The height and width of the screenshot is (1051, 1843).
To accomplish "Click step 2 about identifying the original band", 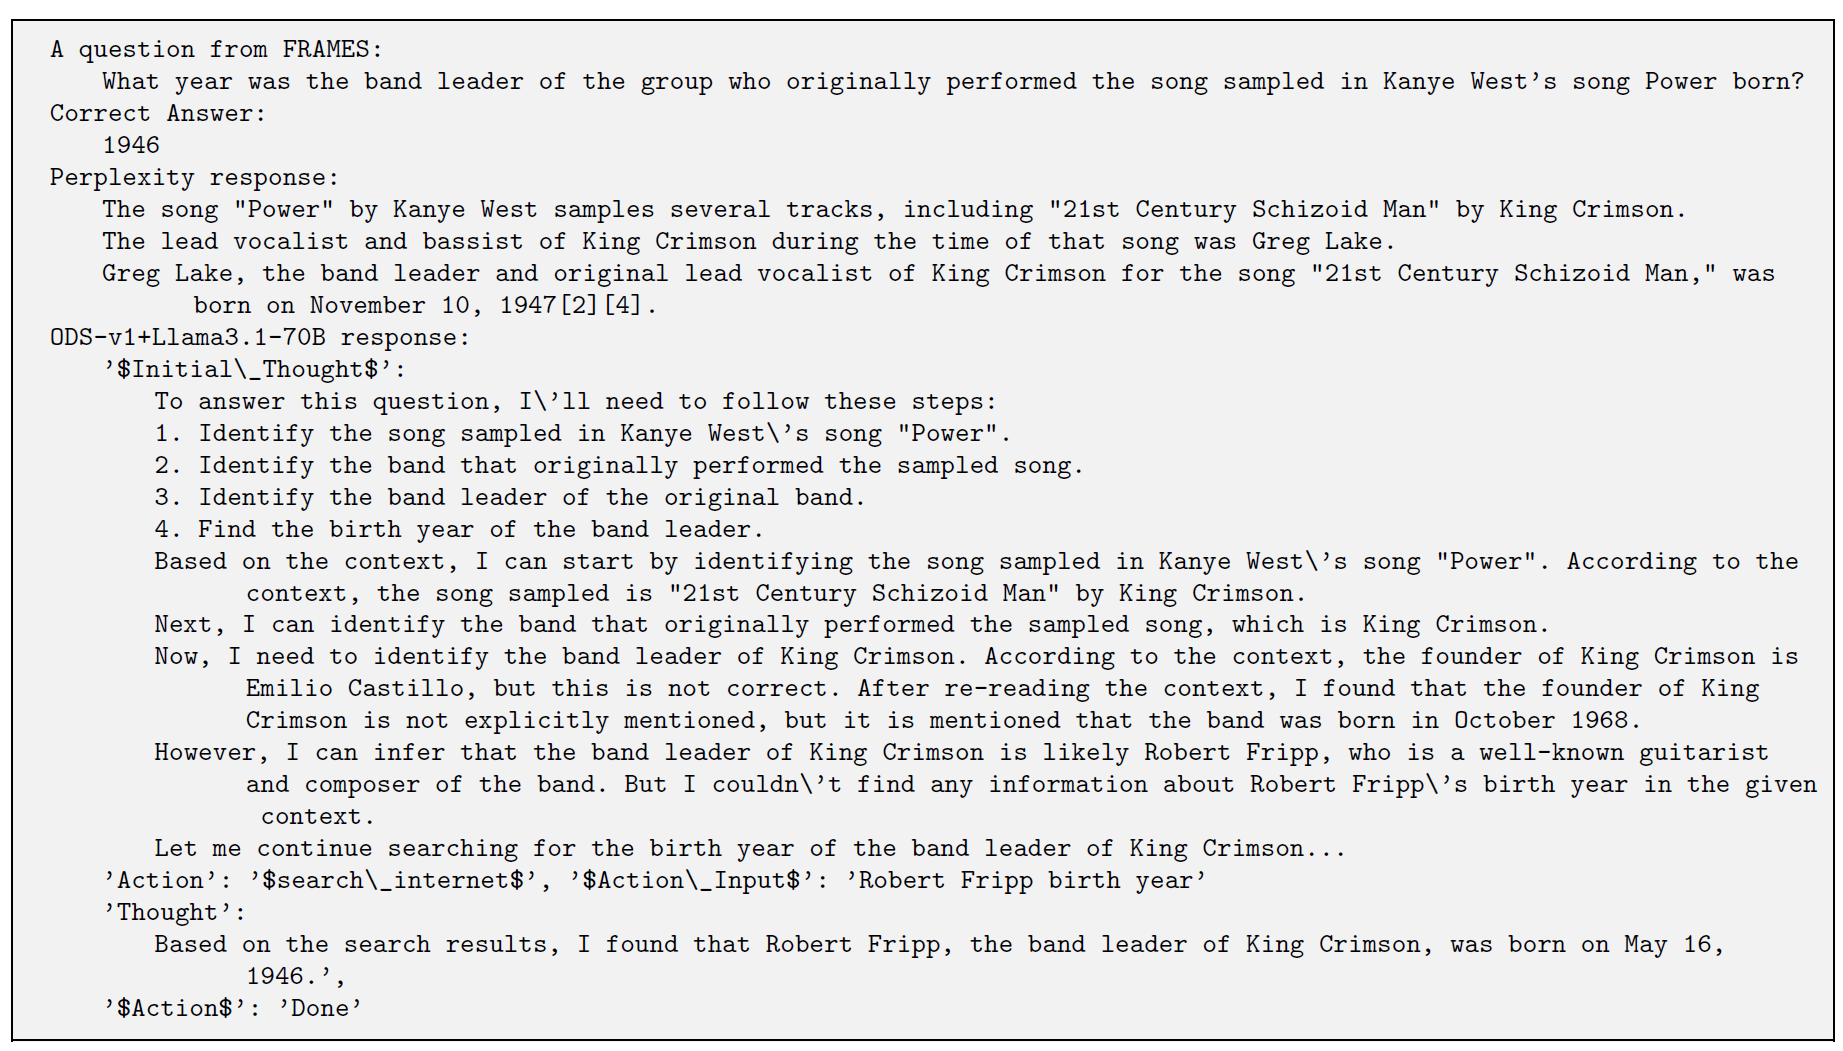I will point(619,466).
